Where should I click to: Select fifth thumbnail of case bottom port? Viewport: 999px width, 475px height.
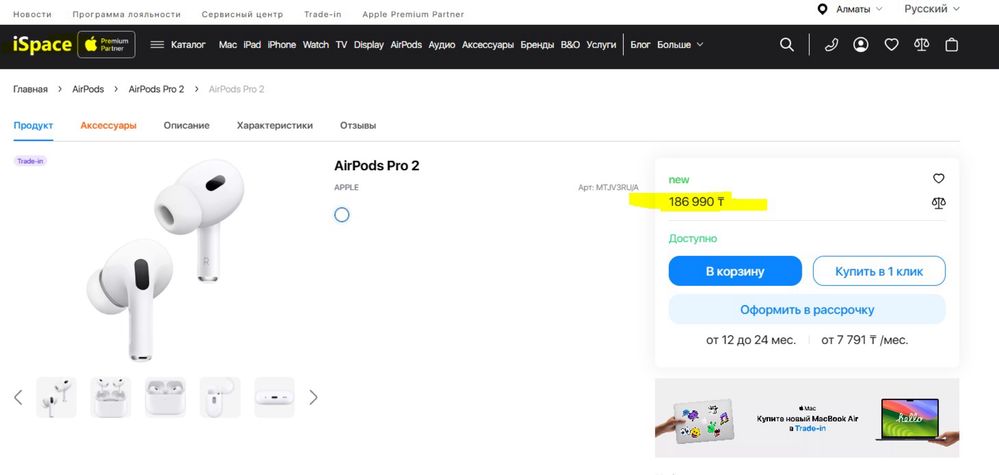point(275,397)
